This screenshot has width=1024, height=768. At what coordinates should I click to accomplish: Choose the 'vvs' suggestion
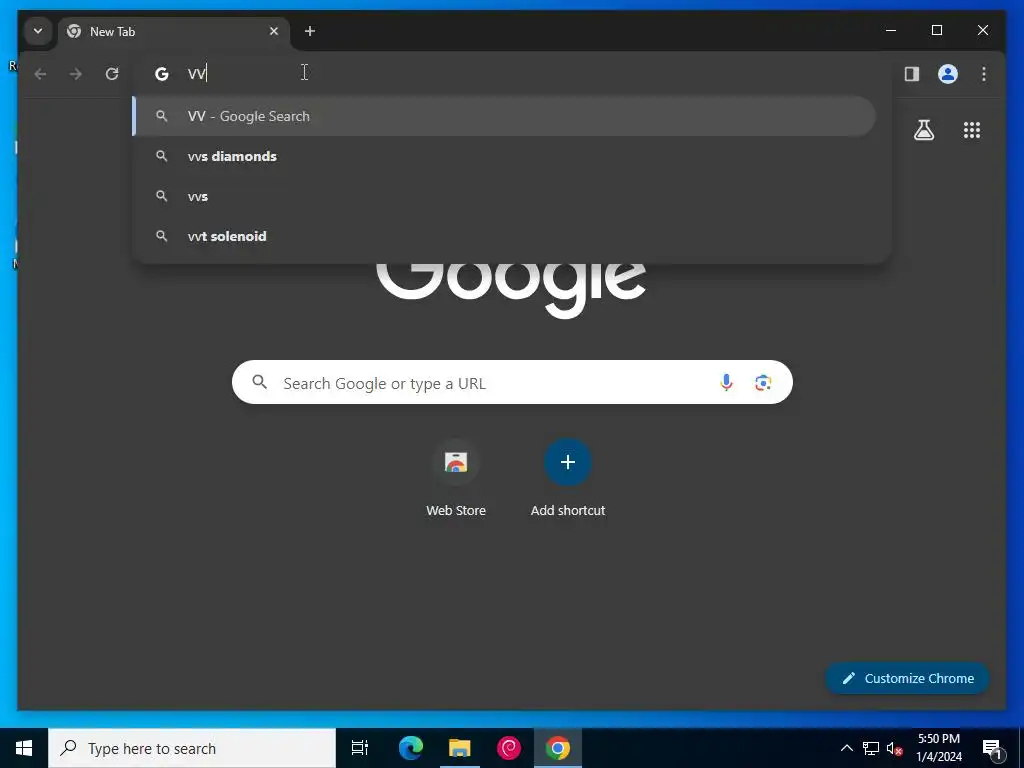click(504, 196)
